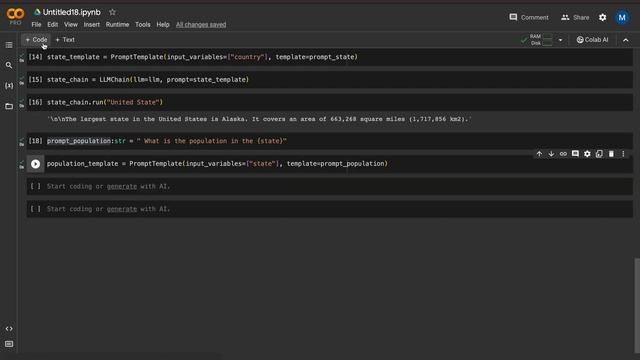640x360 pixels.
Task: Click the Alaska output text
Action: [259, 119]
